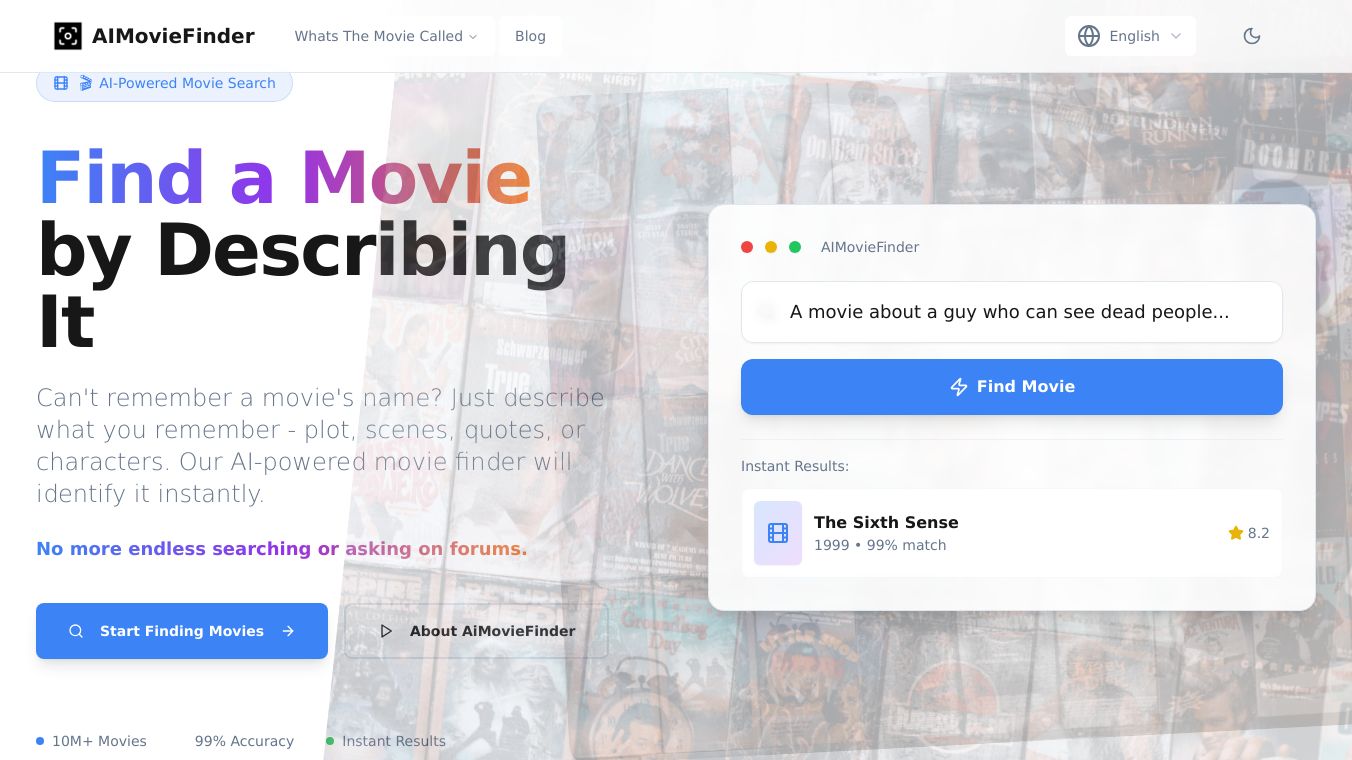
Task: Click the film icon beside The Sixth Sense
Action: click(x=778, y=533)
